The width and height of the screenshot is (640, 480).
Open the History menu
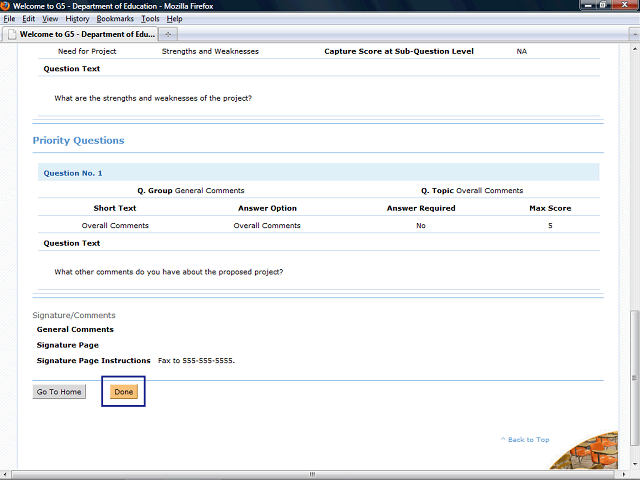pos(77,19)
